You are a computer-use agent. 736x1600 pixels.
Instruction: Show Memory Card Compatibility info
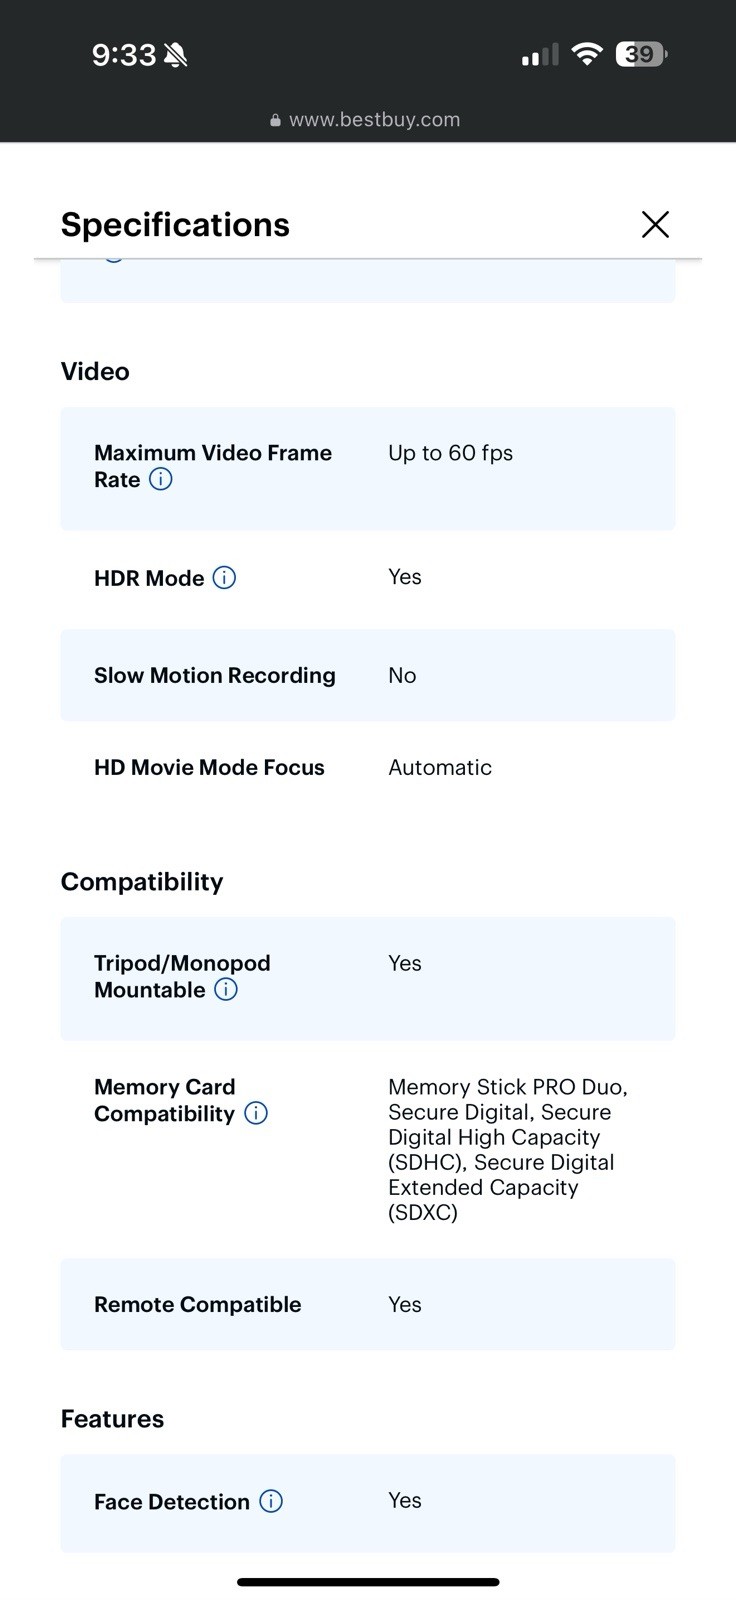(x=256, y=1113)
